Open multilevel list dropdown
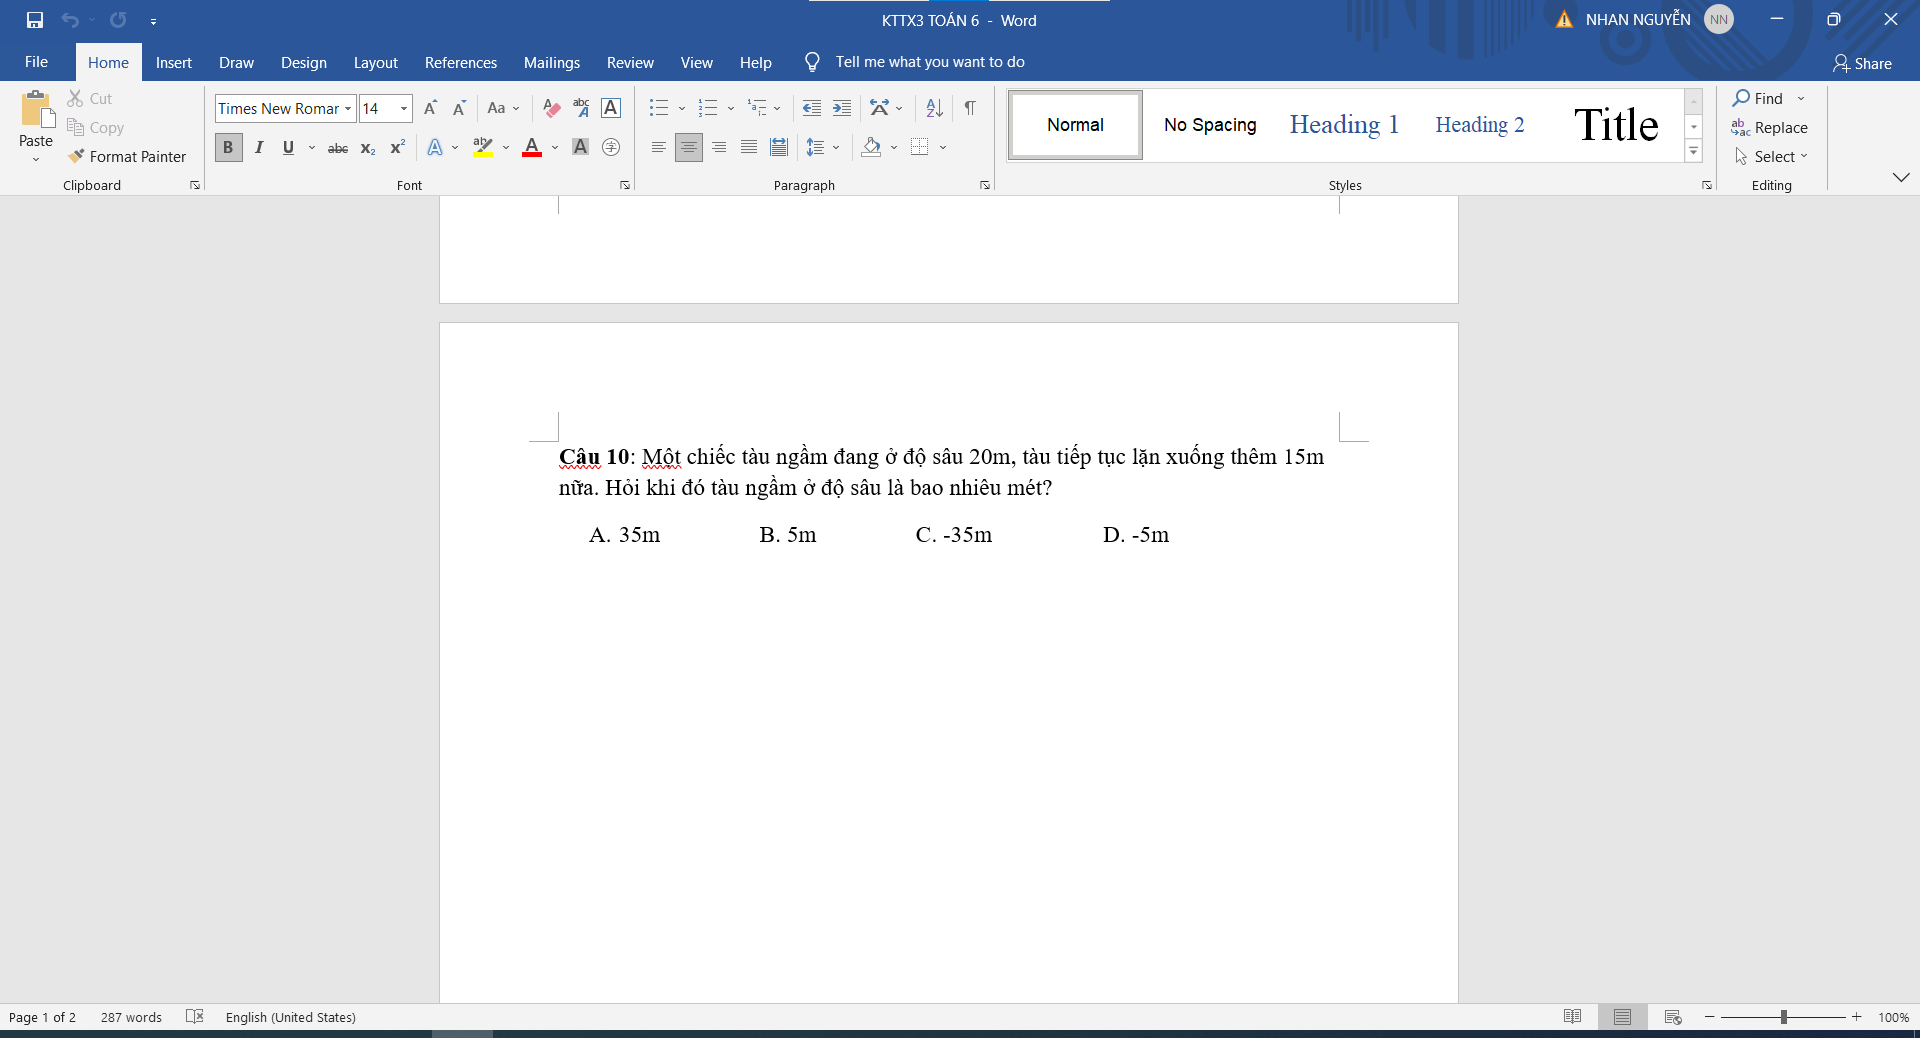 (x=777, y=108)
